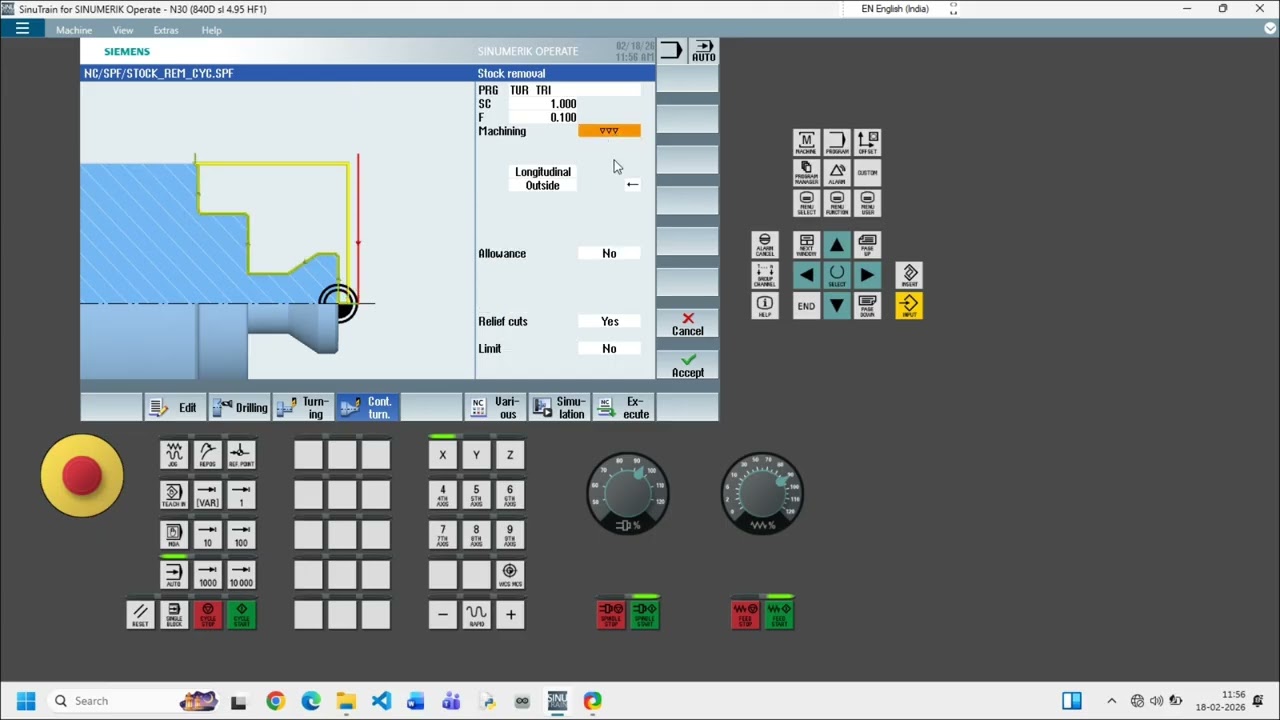
Task: Click the MENU USER key
Action: click(x=868, y=203)
